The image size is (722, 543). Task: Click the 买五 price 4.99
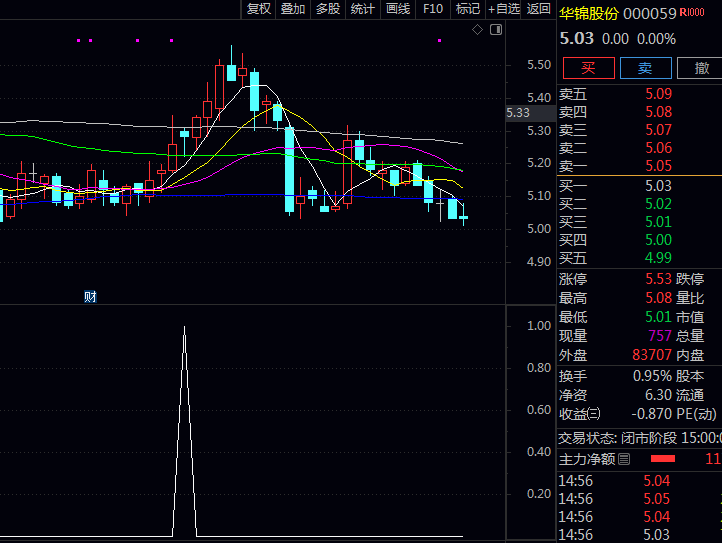click(658, 258)
